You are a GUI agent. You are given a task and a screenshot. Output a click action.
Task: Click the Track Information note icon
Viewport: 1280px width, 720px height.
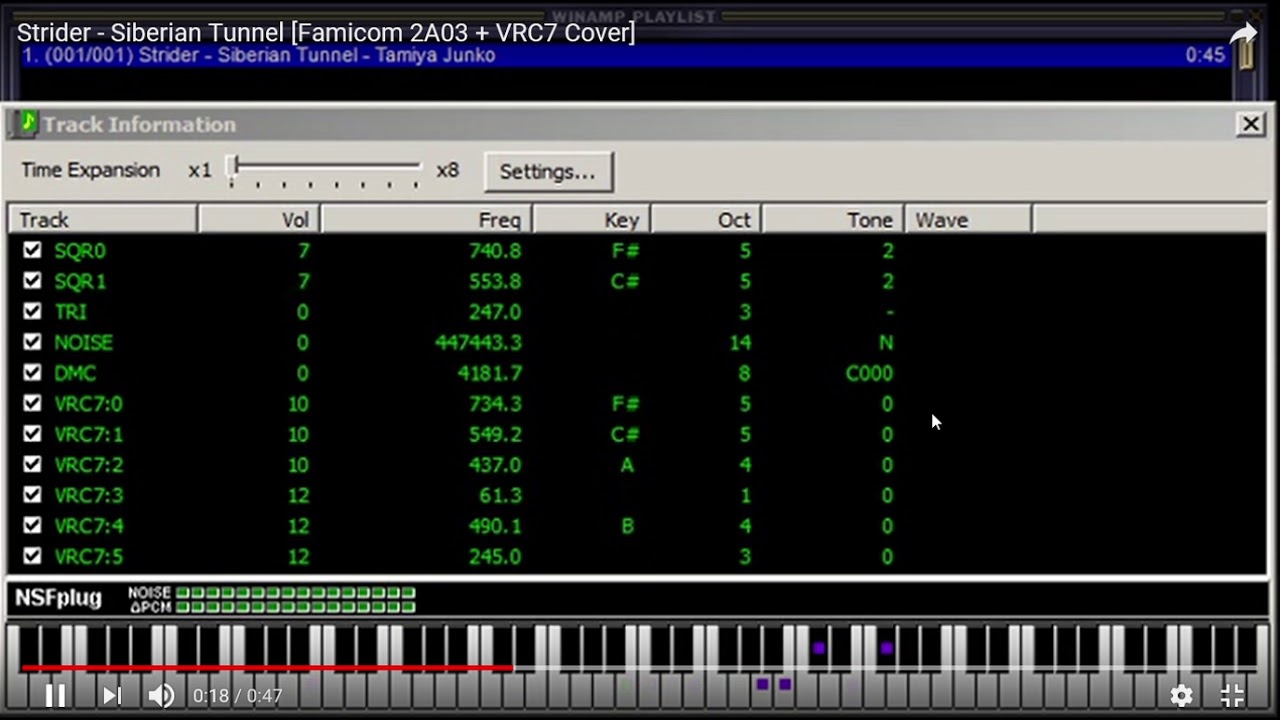(x=27, y=123)
